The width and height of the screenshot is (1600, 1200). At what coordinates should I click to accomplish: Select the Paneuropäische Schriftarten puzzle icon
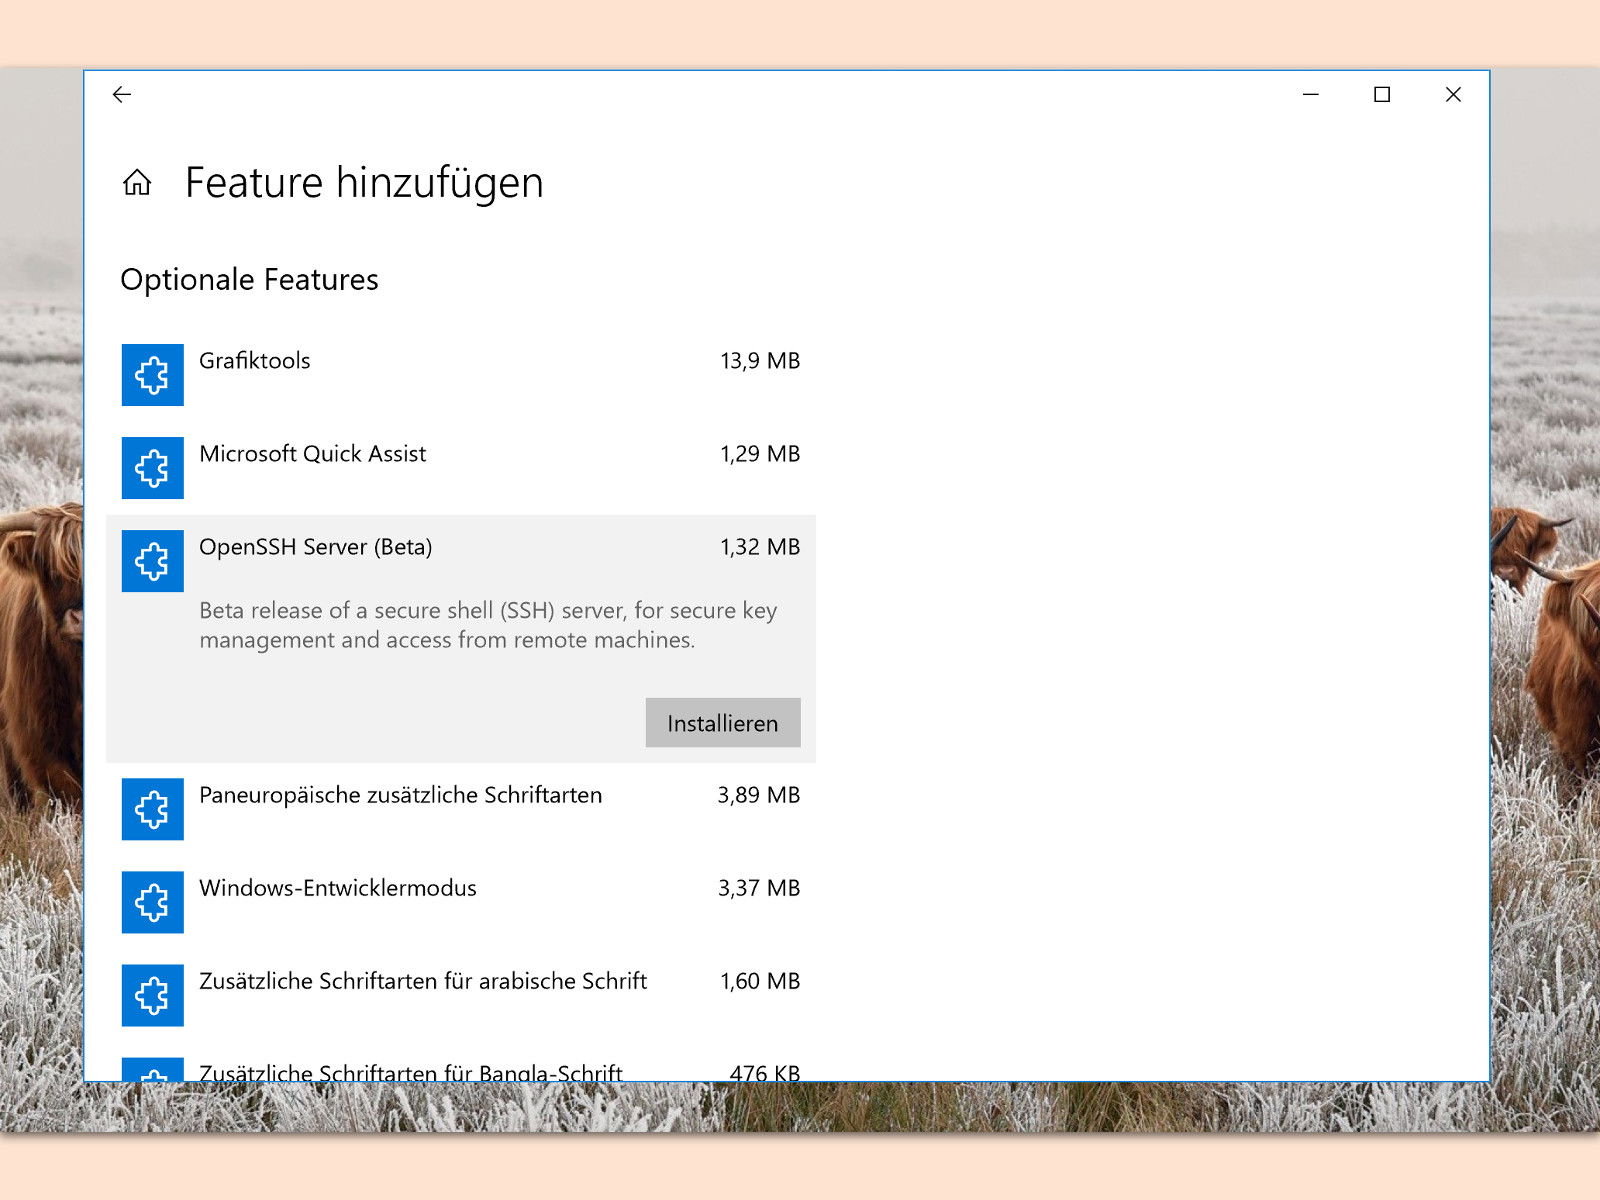point(153,809)
